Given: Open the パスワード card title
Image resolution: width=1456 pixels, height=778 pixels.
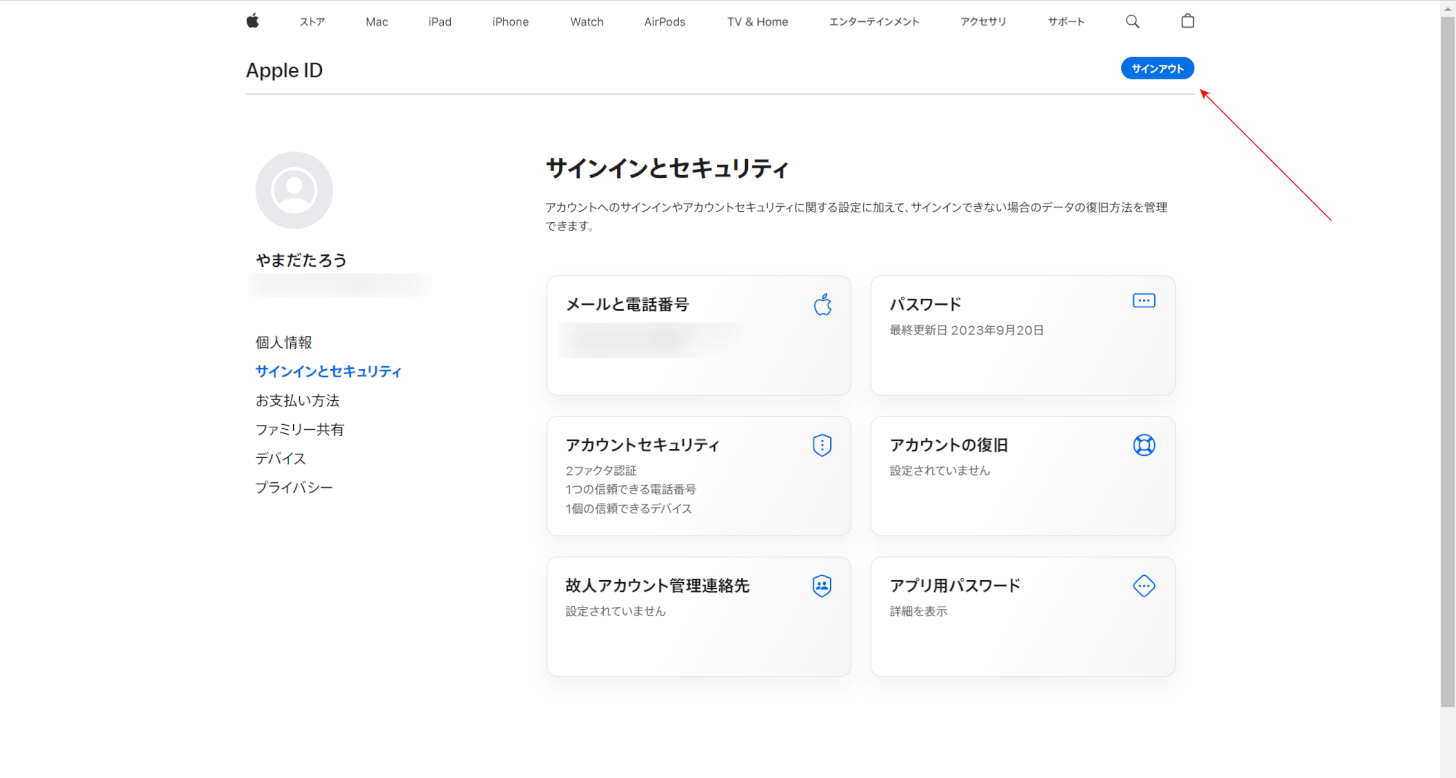Looking at the screenshot, I should [x=926, y=304].
